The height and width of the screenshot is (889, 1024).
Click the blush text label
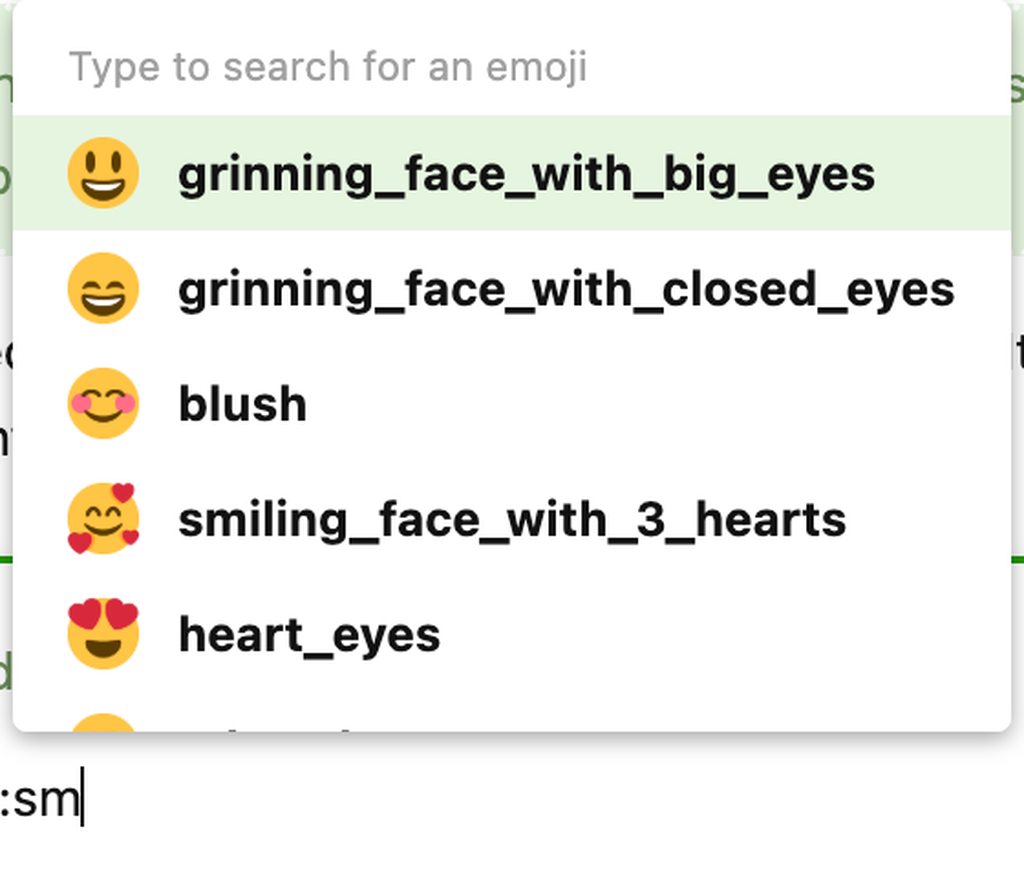click(x=242, y=405)
